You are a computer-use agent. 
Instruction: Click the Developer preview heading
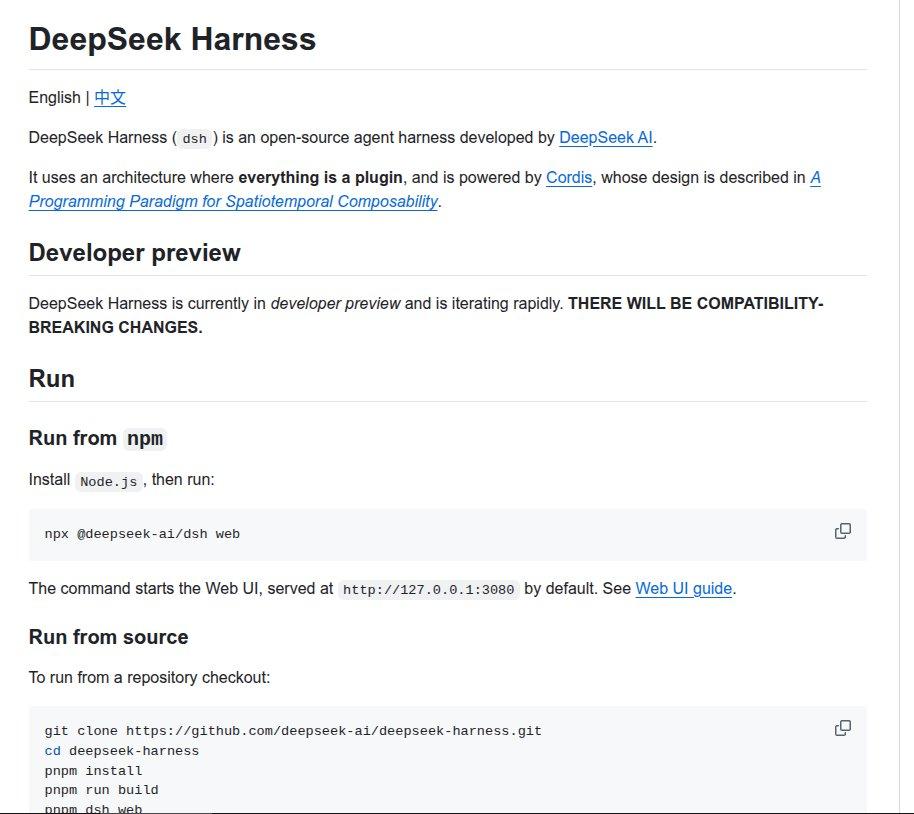point(135,253)
